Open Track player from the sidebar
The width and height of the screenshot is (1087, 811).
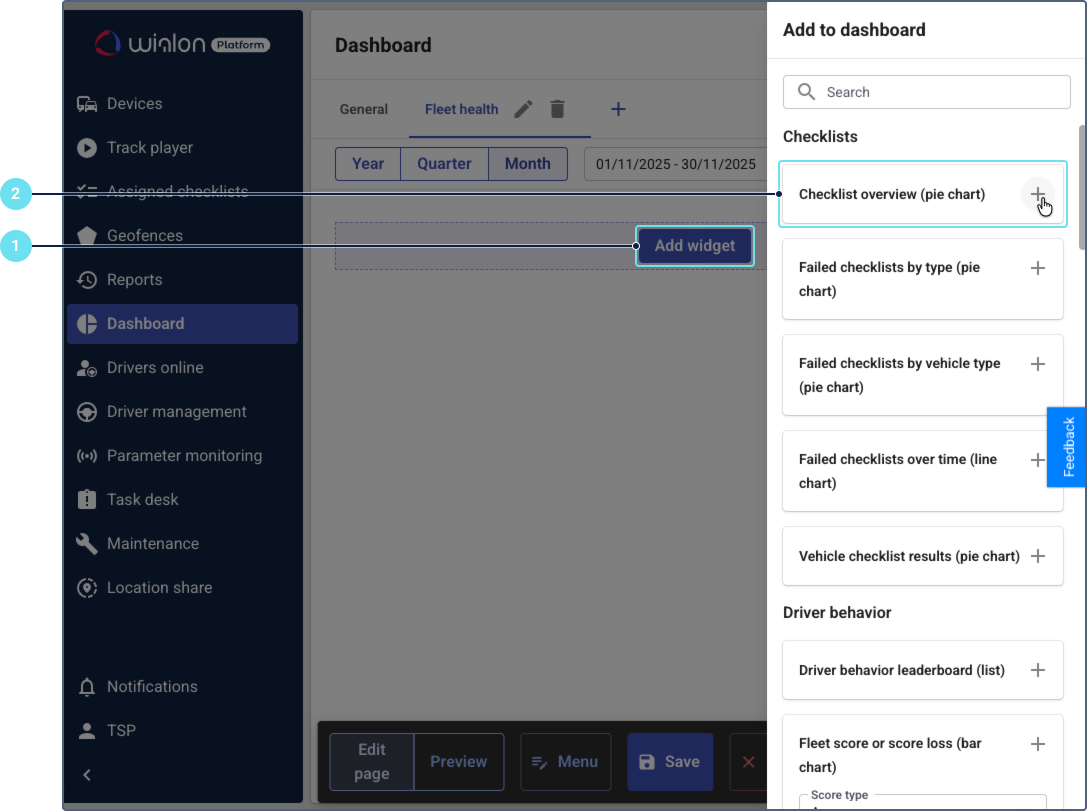tap(150, 148)
